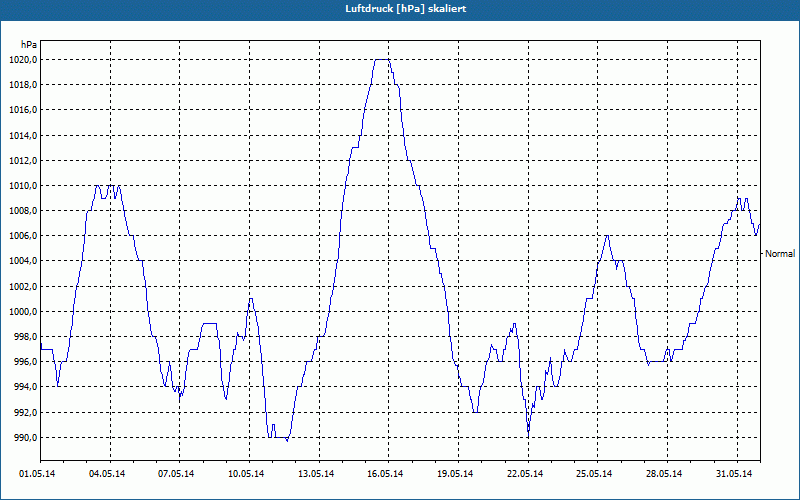The width and height of the screenshot is (800, 500).
Task: Click the 13.05.14 date label
Action: [316, 474]
